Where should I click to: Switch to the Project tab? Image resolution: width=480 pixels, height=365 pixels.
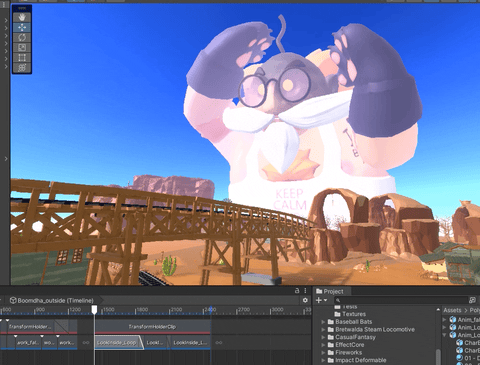pyautogui.click(x=330, y=291)
